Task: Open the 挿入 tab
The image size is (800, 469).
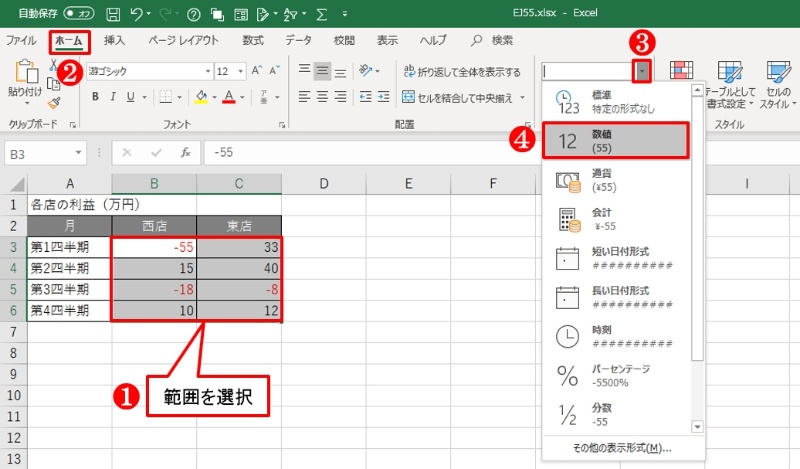Action: point(115,41)
